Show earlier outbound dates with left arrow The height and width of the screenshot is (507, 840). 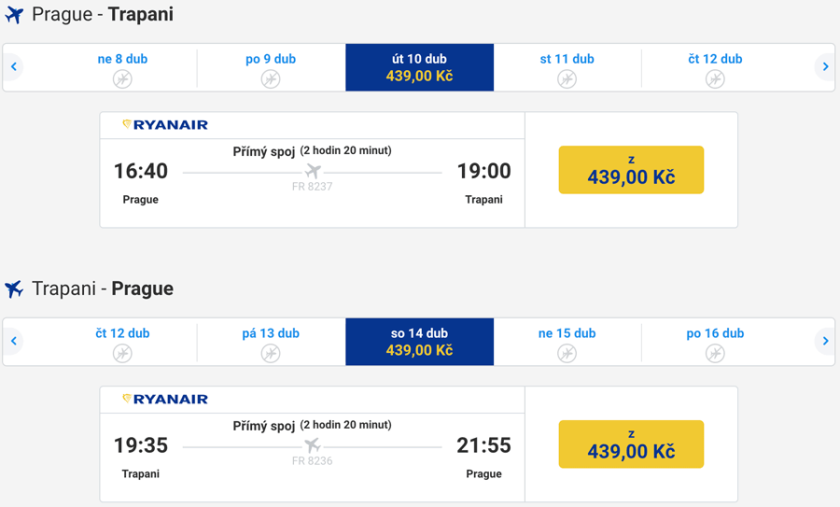(x=14, y=67)
